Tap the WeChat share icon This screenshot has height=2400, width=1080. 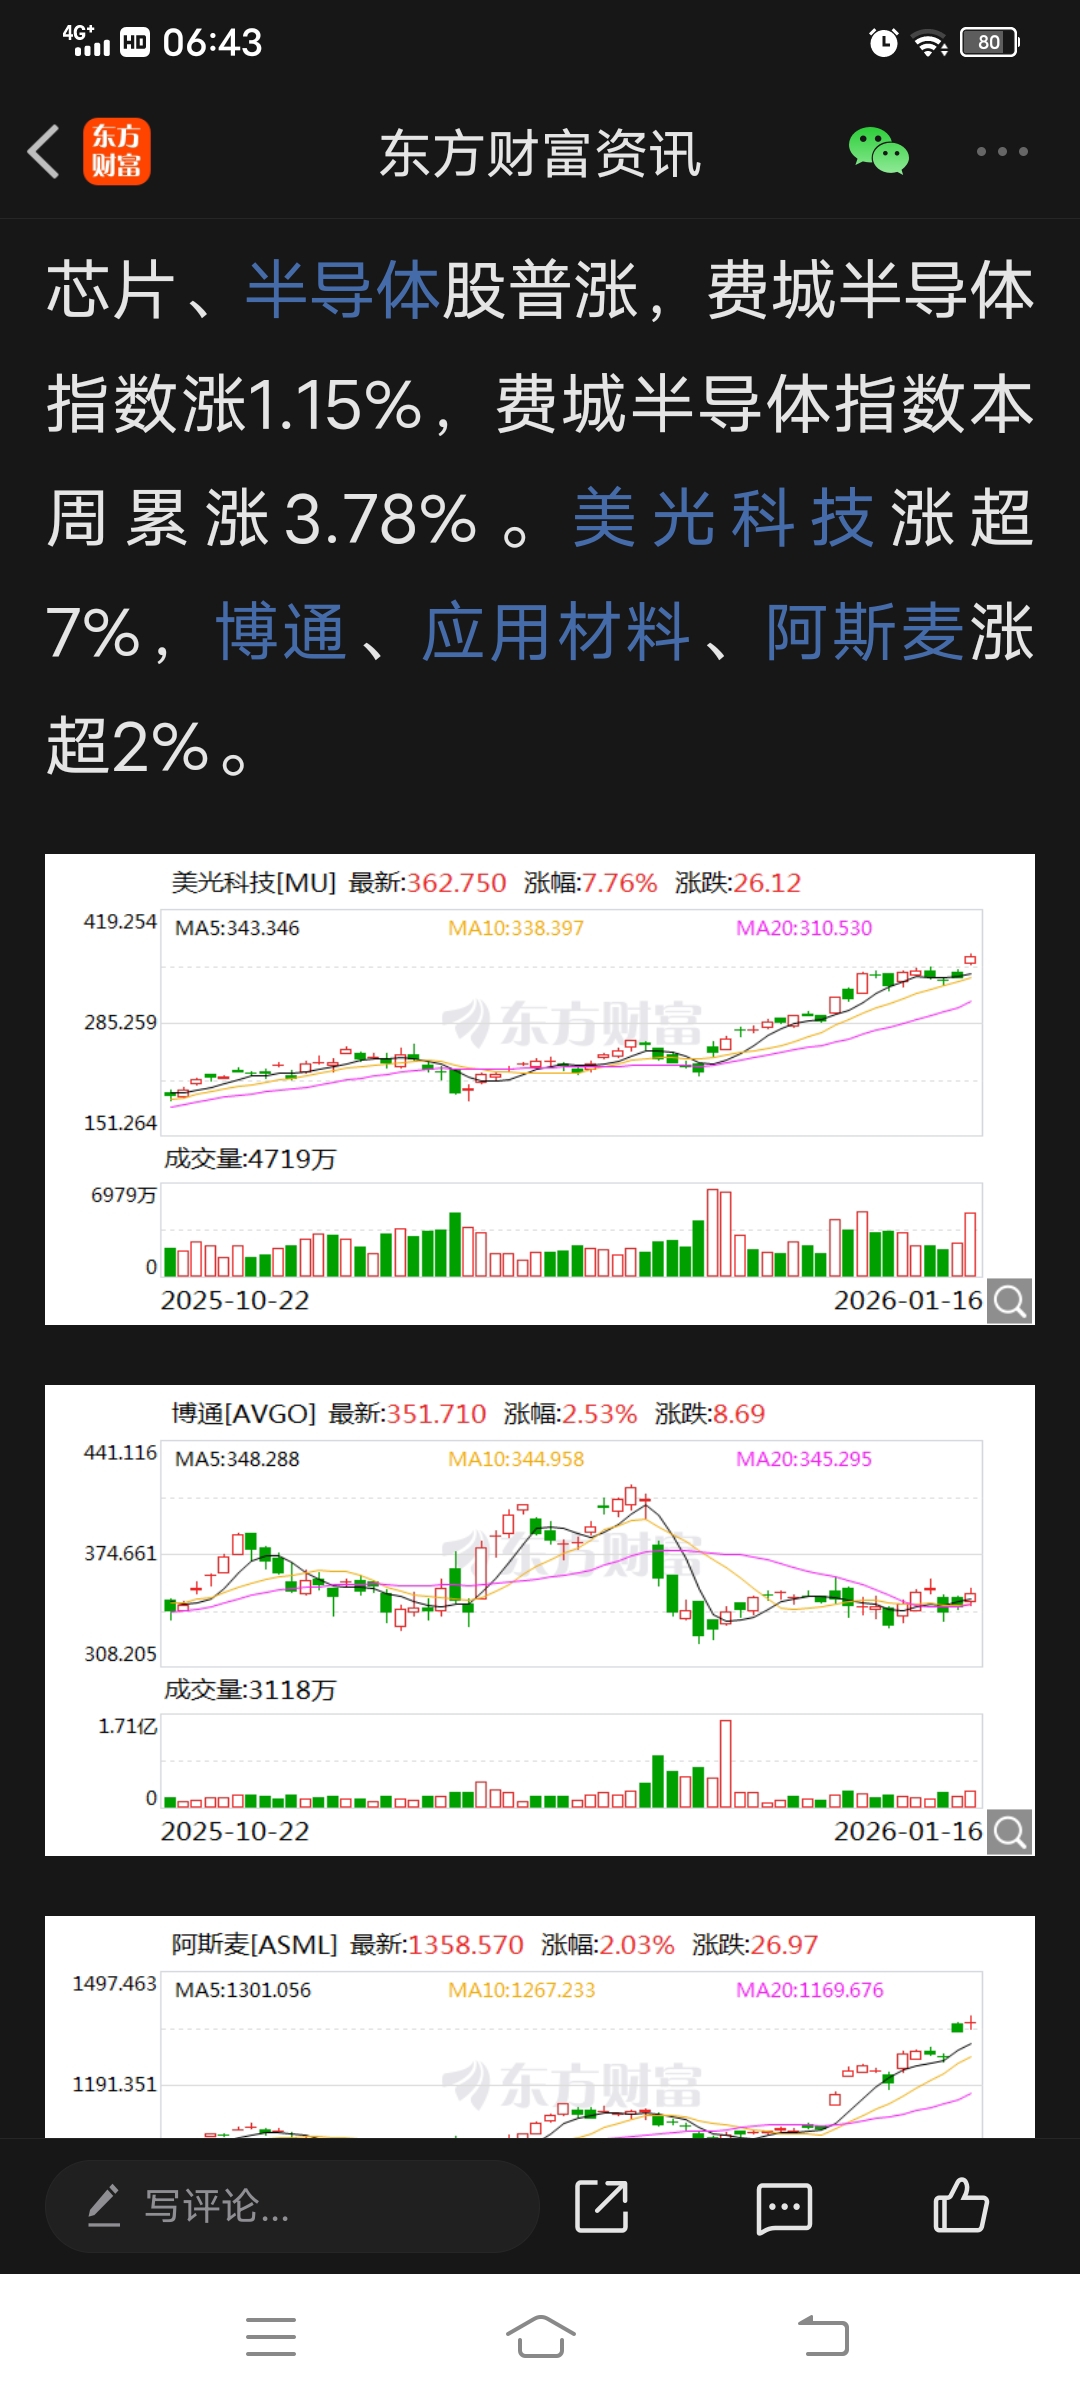tap(879, 151)
